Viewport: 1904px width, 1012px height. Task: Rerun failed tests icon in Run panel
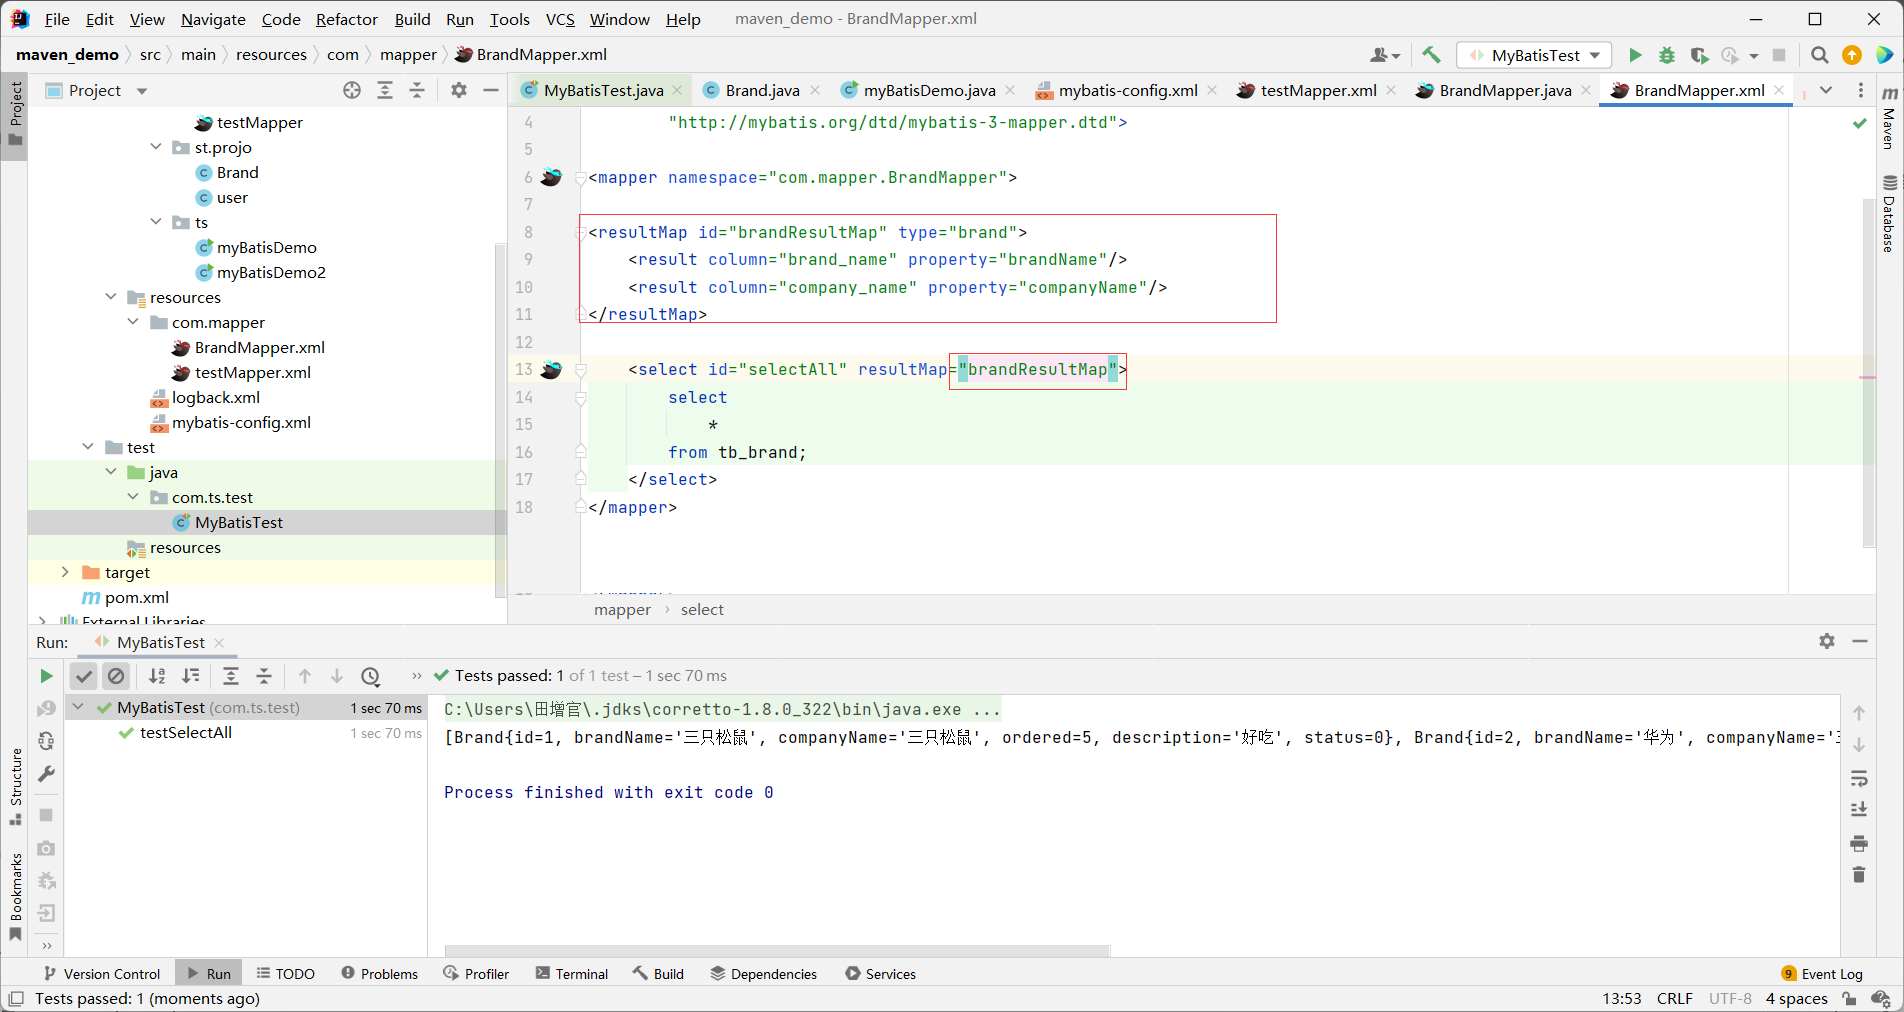[x=46, y=709]
